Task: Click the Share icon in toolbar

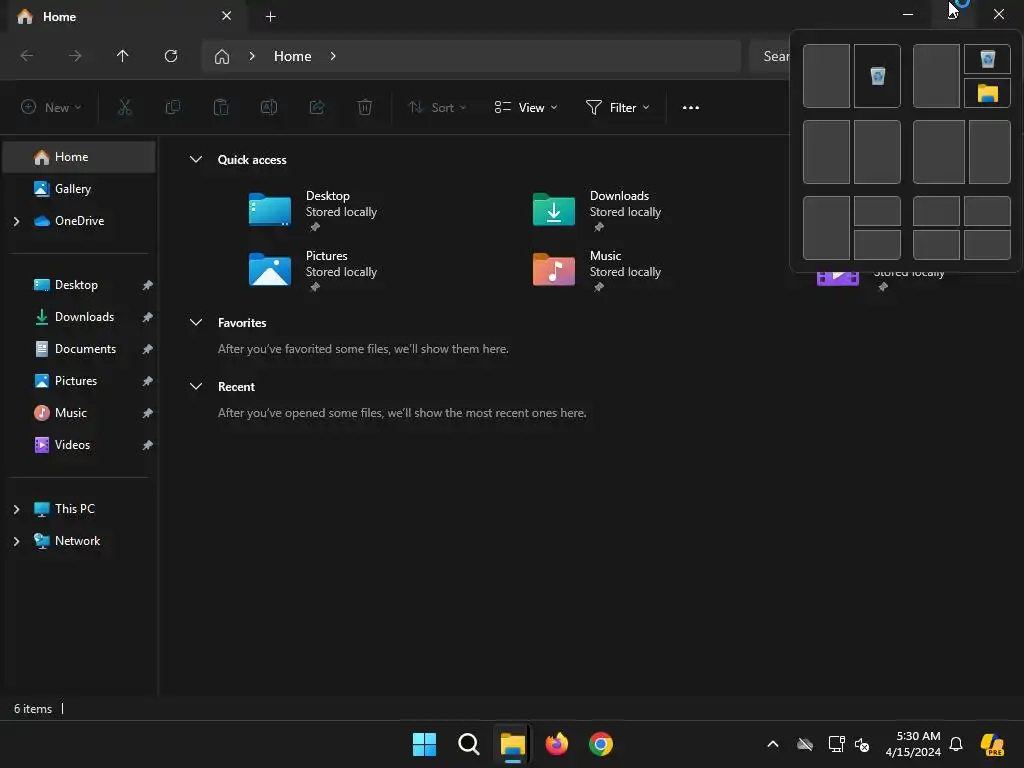Action: [x=317, y=107]
